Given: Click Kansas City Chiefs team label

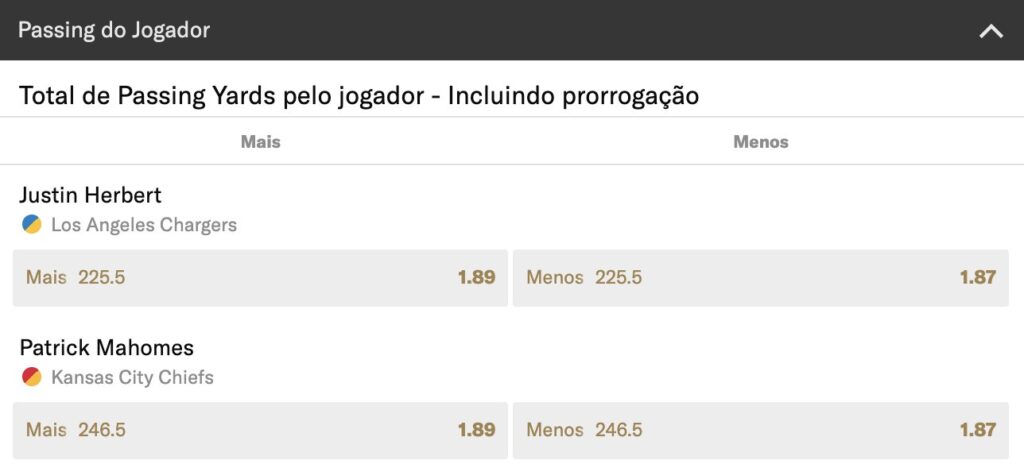Looking at the screenshot, I should (x=132, y=377).
